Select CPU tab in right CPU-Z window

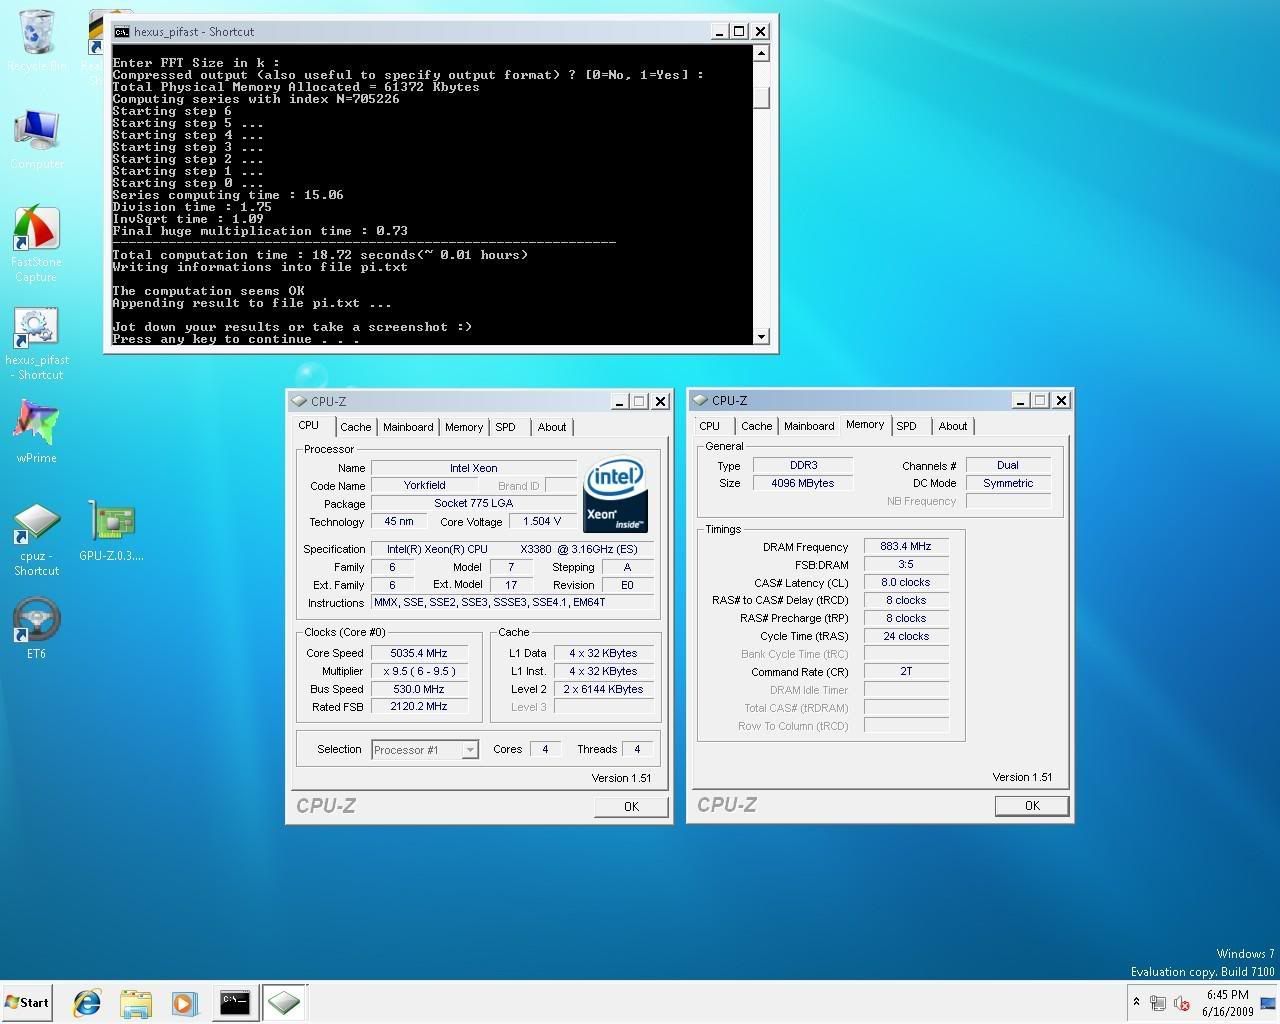pos(710,426)
